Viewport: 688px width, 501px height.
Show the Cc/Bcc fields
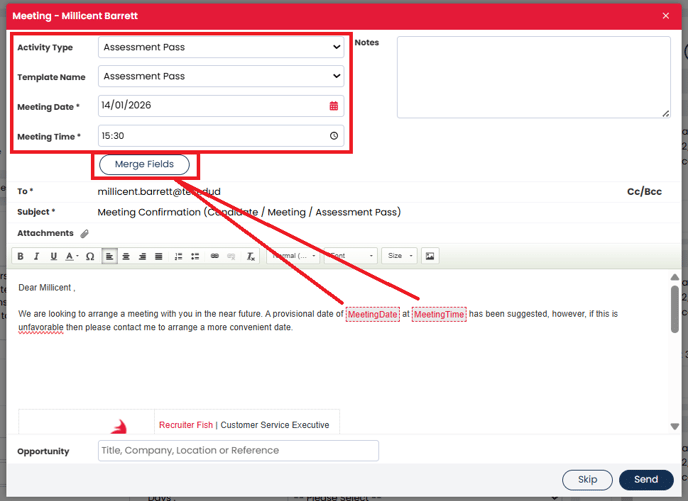[644, 192]
